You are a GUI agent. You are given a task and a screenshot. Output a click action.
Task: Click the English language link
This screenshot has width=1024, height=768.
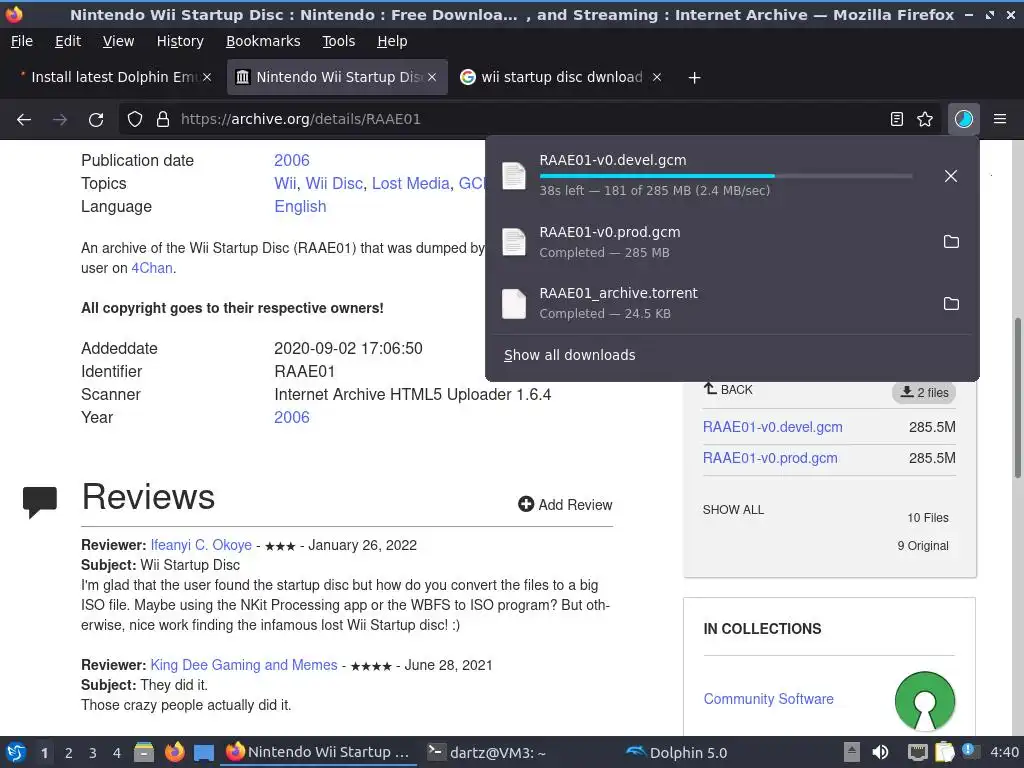click(300, 207)
